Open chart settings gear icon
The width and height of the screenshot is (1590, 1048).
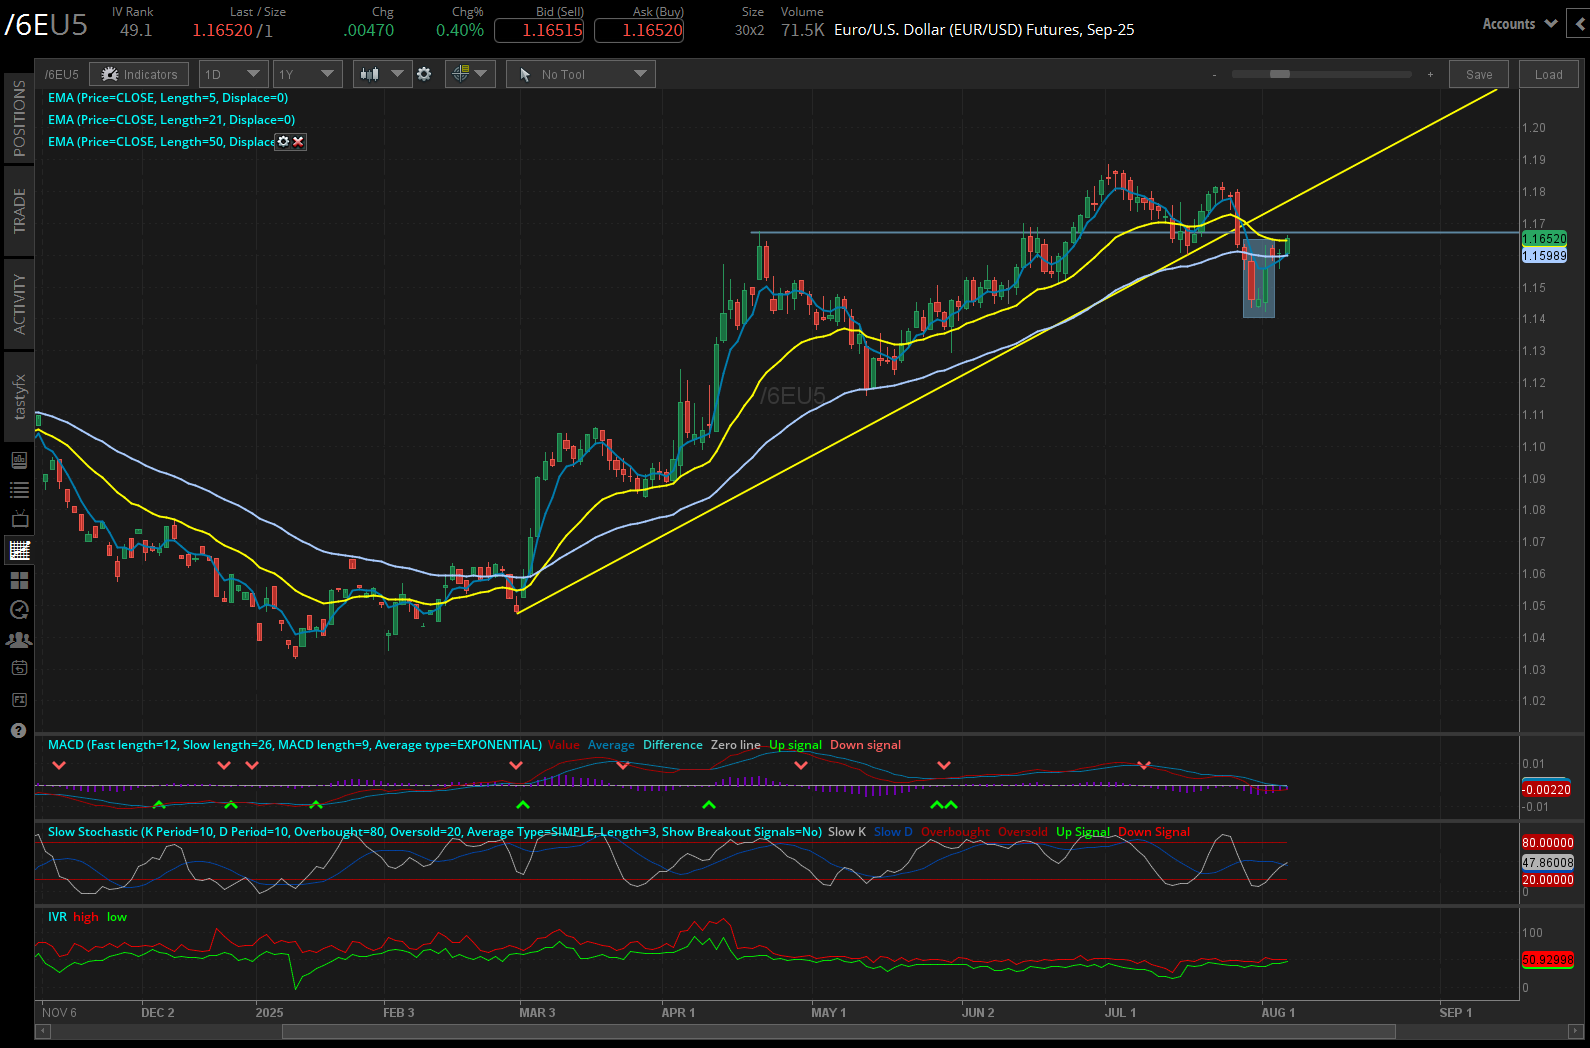424,74
